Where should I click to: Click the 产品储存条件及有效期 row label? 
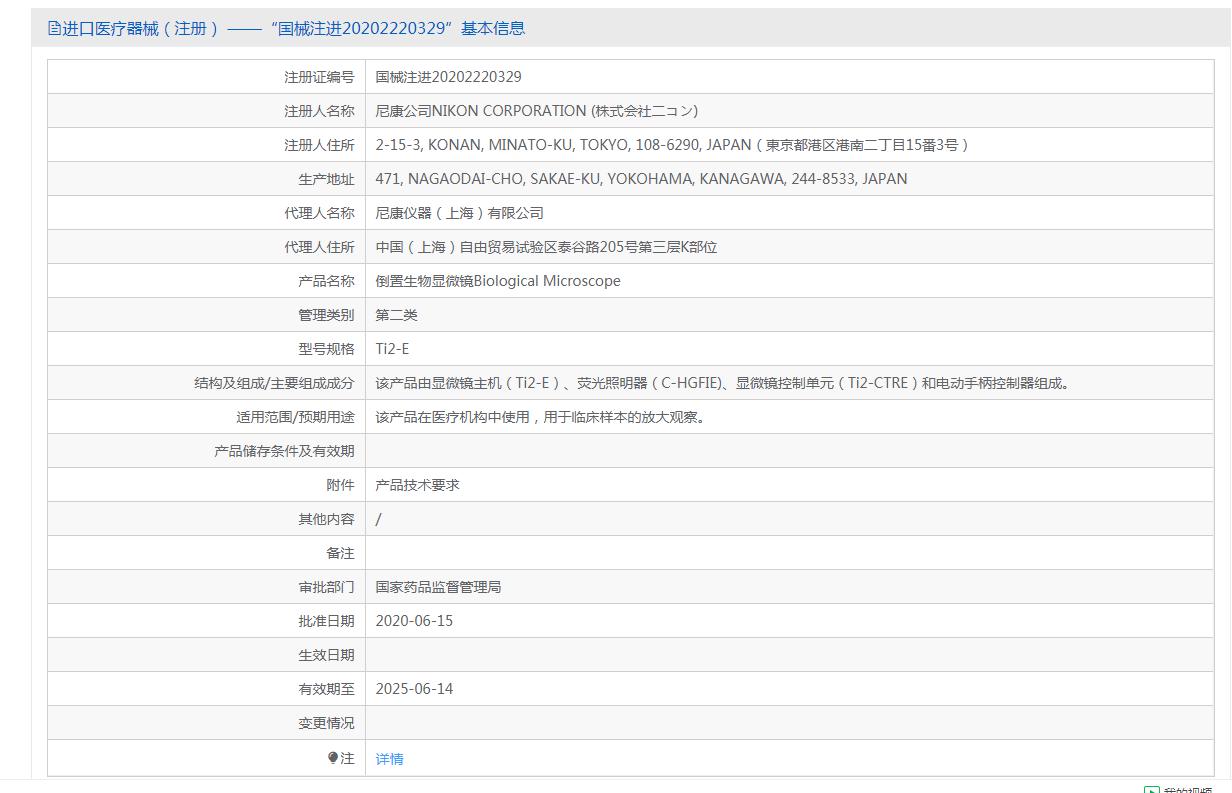point(285,451)
